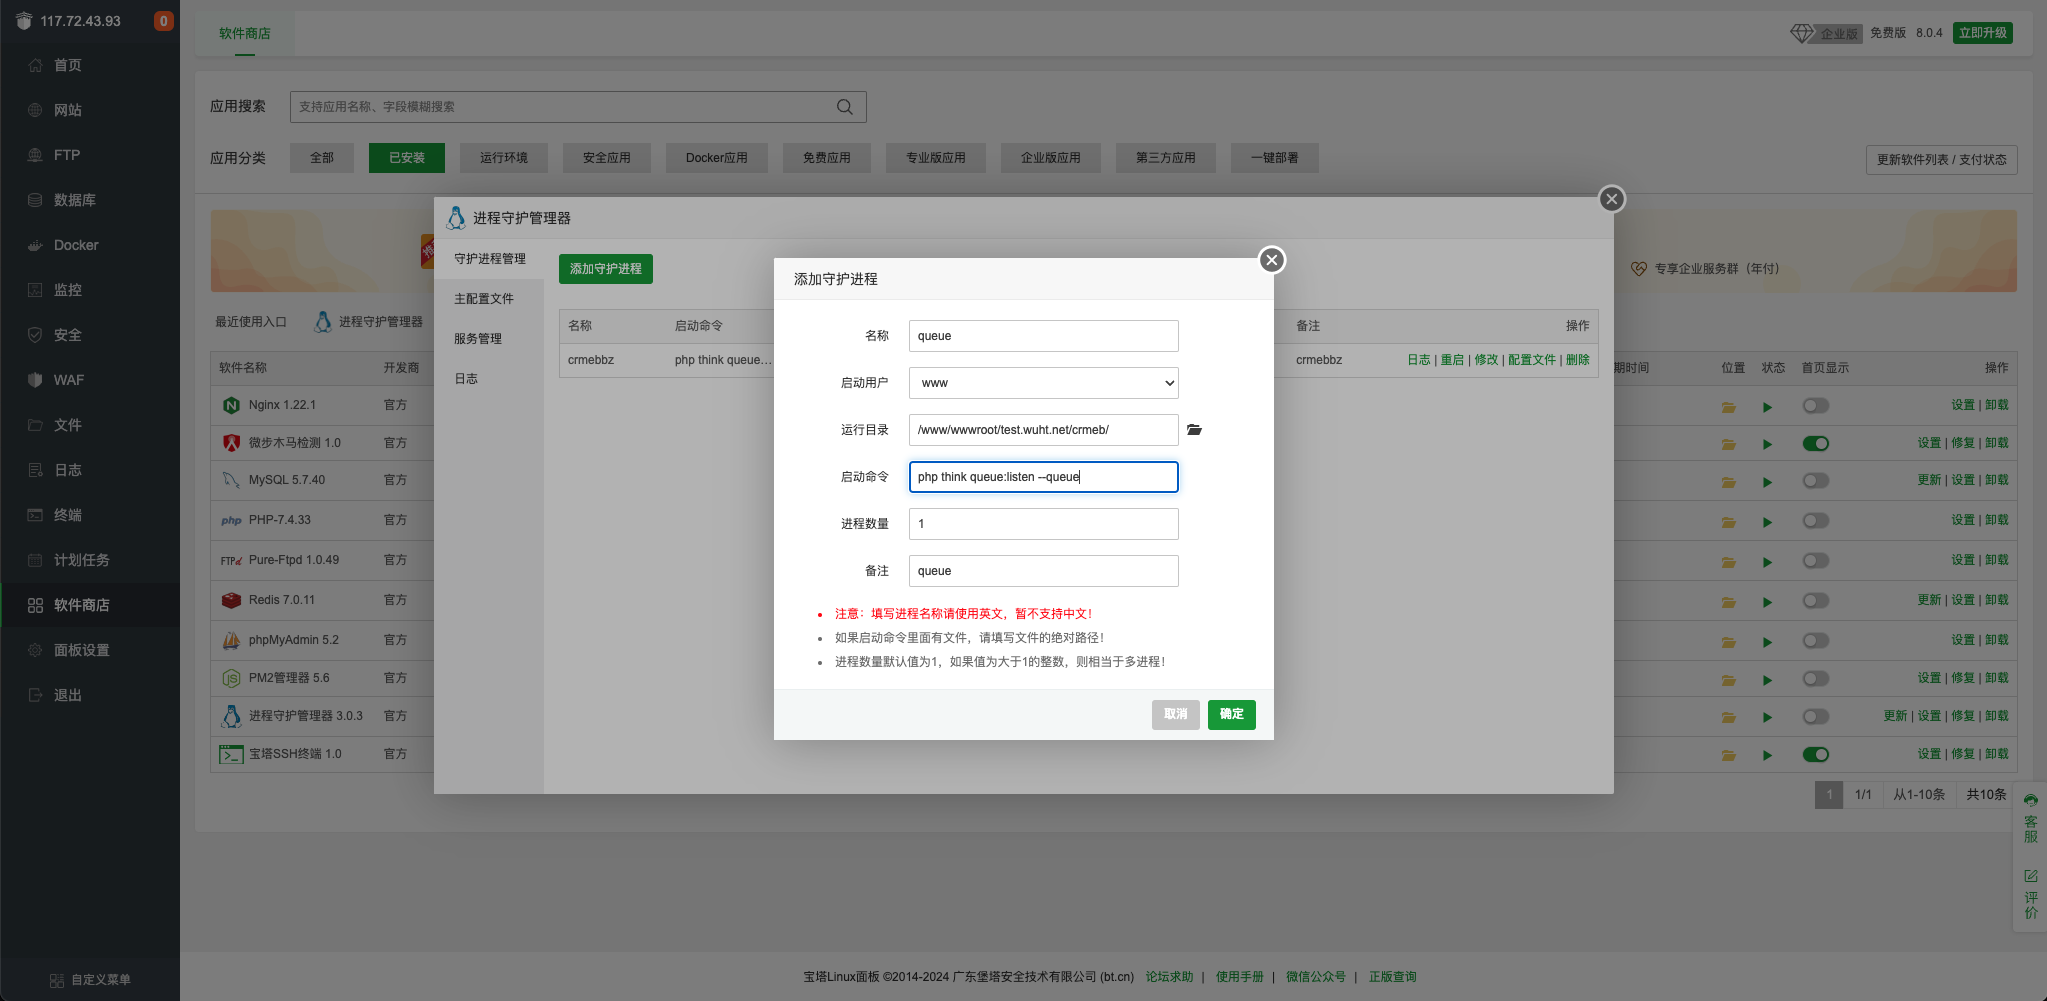Click the 立即升级 upgrade button
This screenshot has height=1001, width=2047.
[x=1982, y=33]
